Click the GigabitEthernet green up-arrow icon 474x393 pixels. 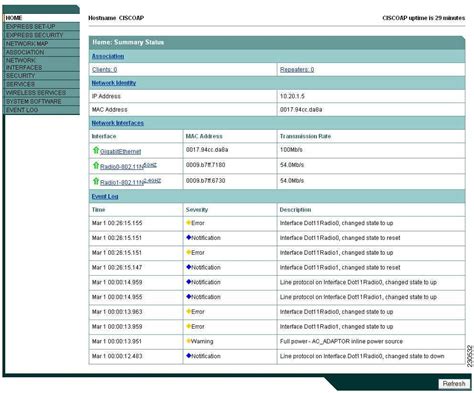[96, 150]
